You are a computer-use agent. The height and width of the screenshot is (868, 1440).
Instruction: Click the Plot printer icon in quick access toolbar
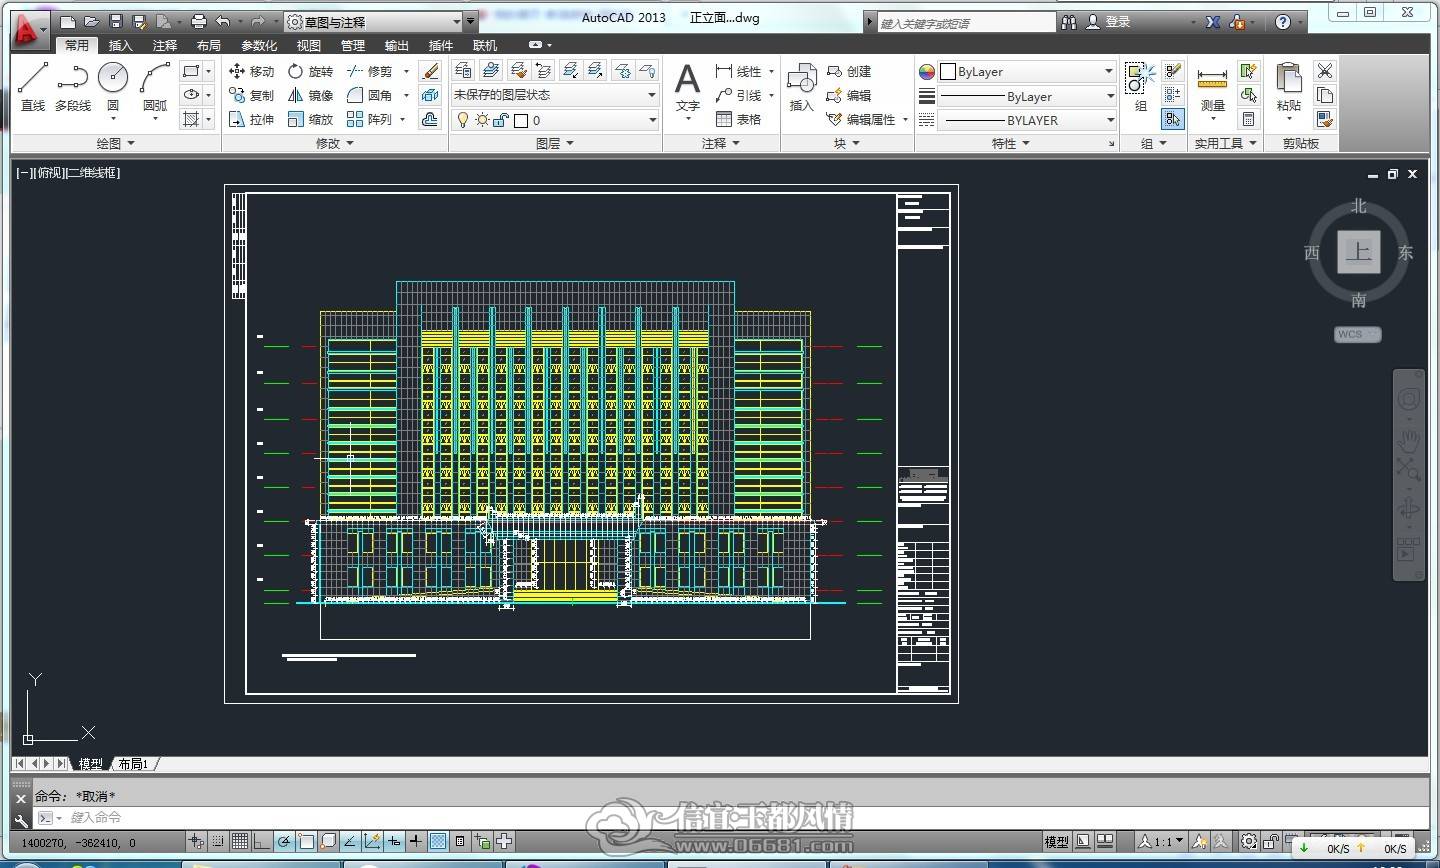tap(198, 21)
